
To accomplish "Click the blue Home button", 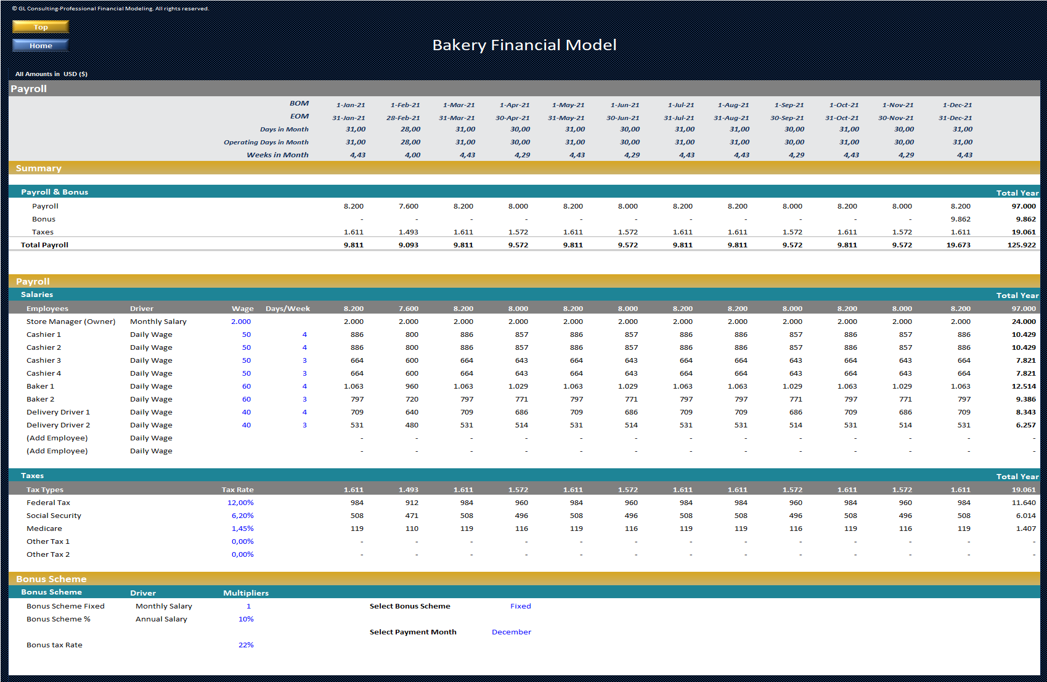I will click(x=41, y=45).
